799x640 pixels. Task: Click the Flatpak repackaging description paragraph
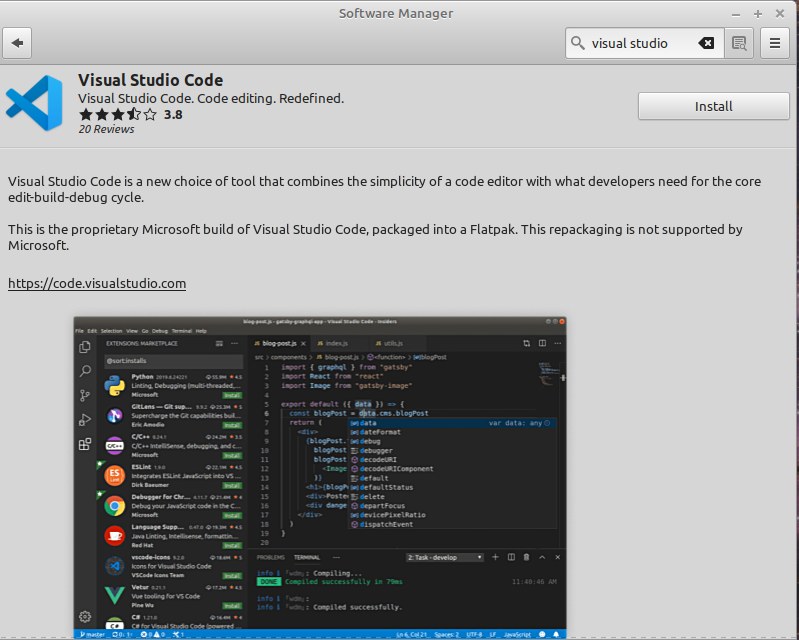coord(375,237)
